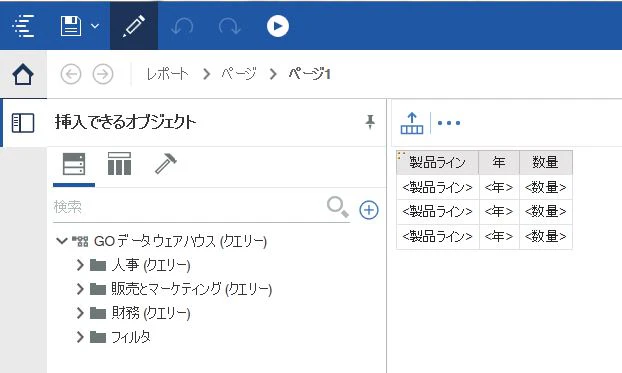Click the 人事 folder icon

pos(98,265)
